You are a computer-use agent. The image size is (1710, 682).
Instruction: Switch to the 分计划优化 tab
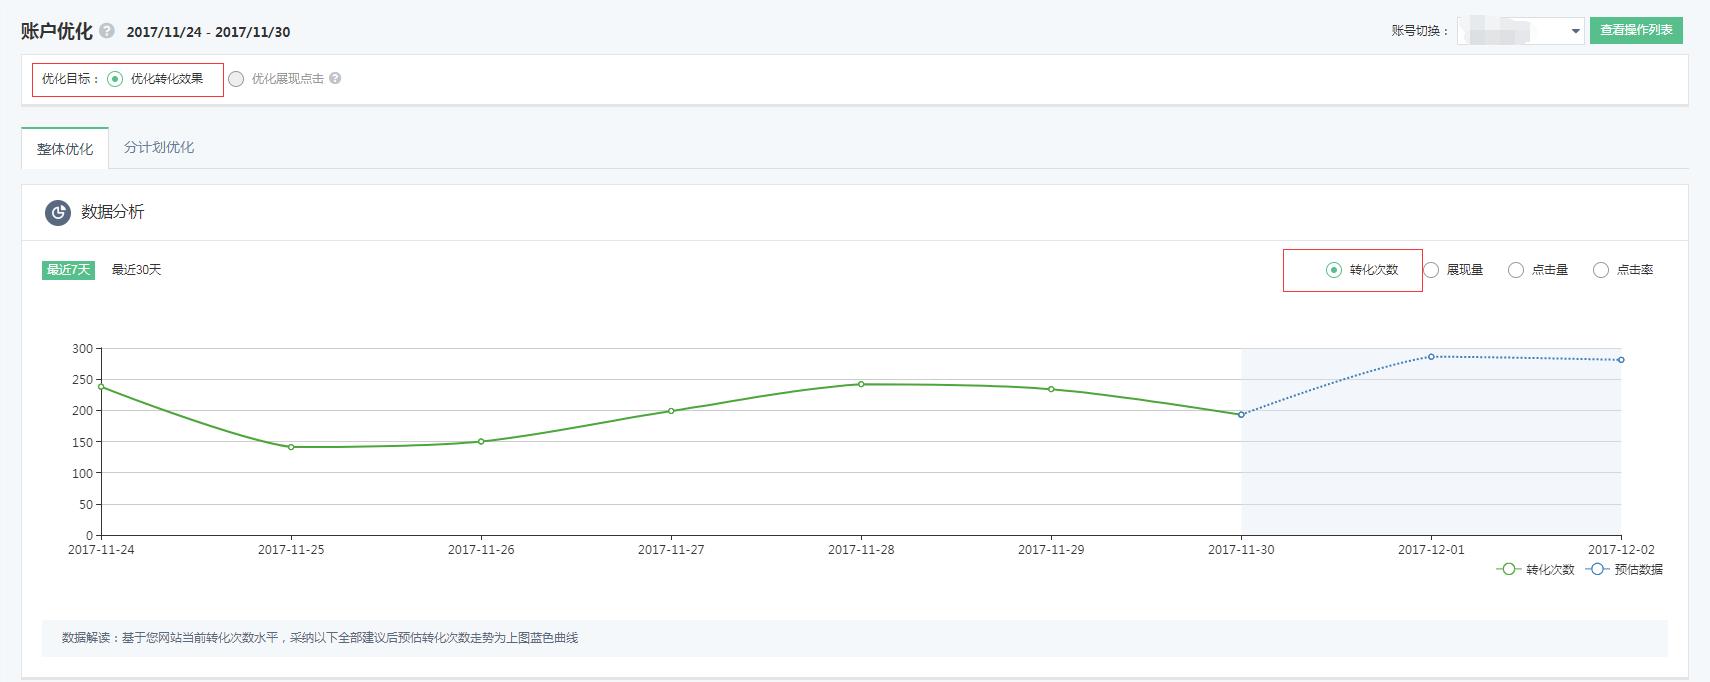pos(159,147)
